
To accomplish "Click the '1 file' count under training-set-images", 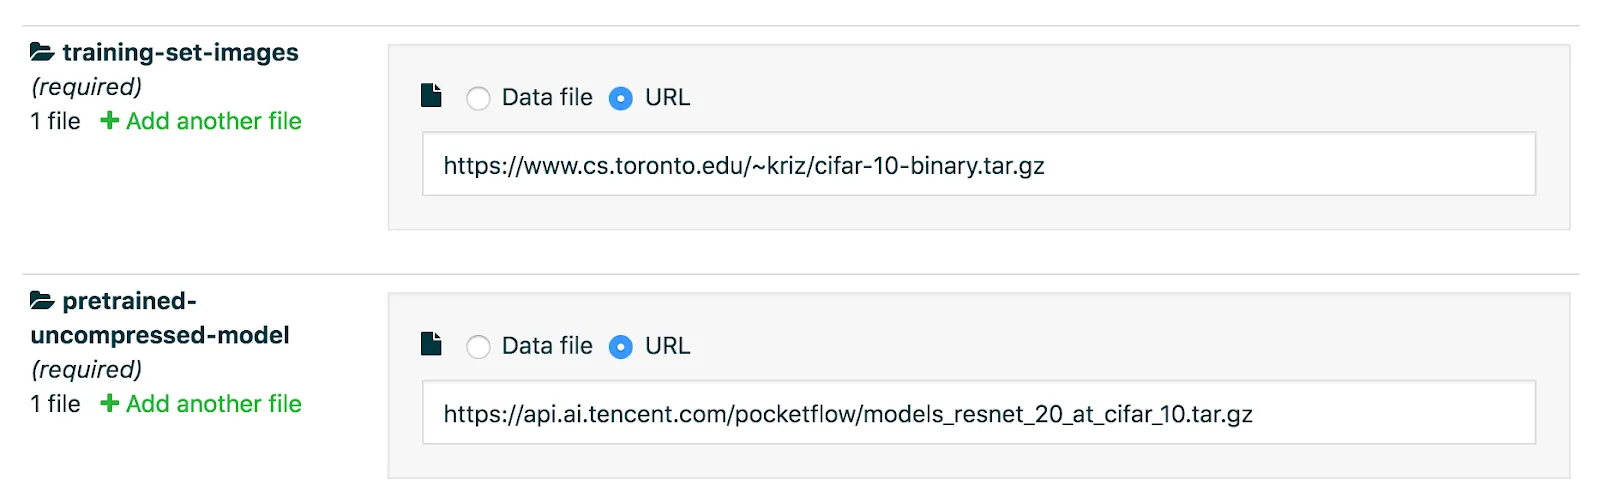I will 55,121.
